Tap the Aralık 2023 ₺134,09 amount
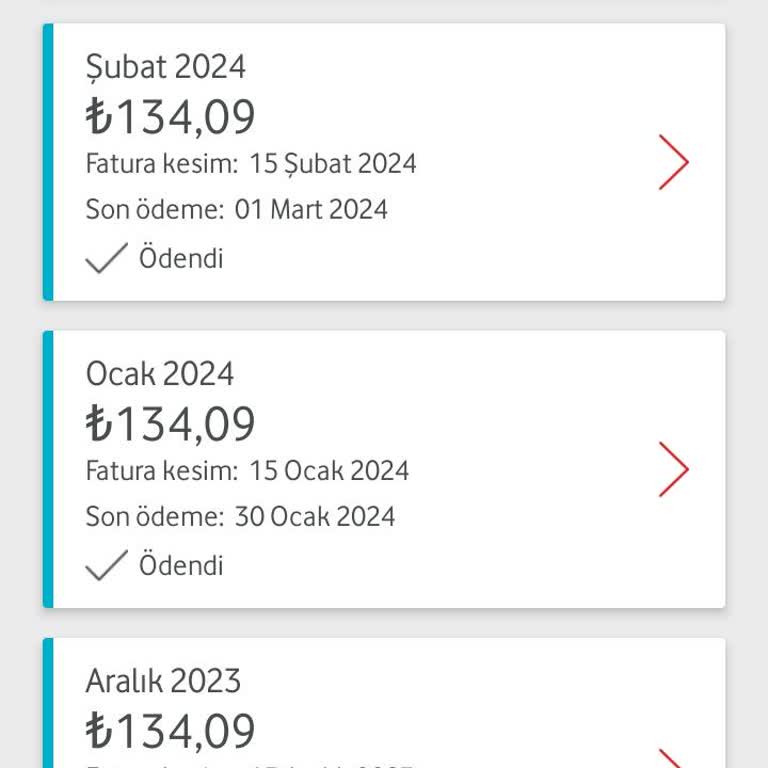Image resolution: width=768 pixels, height=768 pixels. pyautogui.click(x=171, y=731)
